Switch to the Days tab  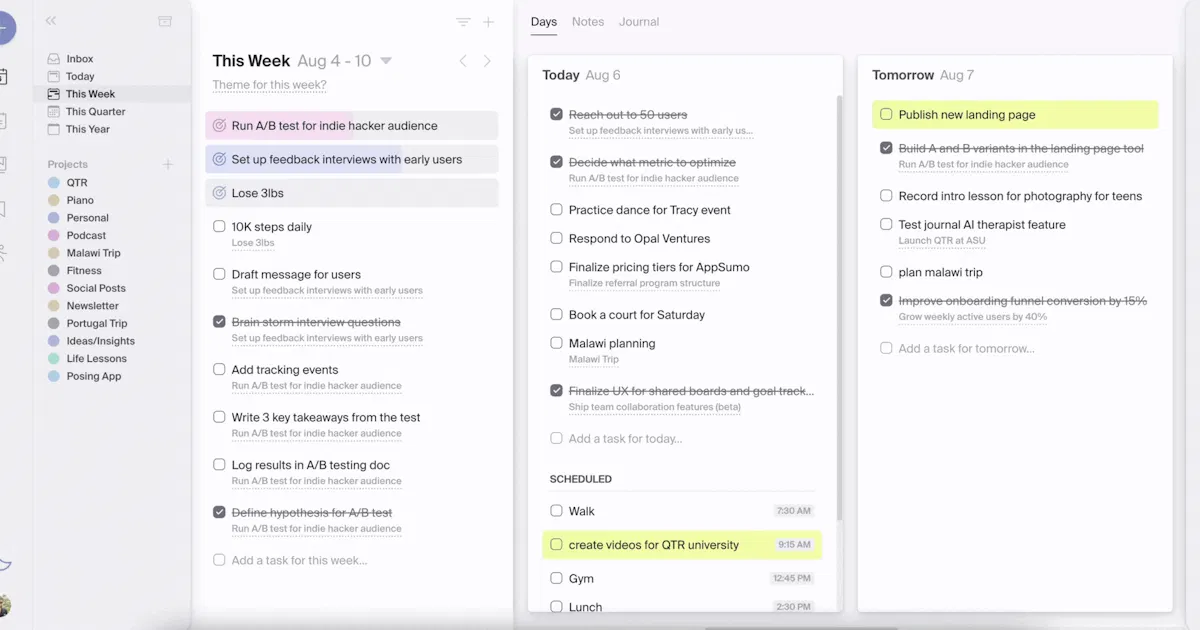click(x=544, y=22)
